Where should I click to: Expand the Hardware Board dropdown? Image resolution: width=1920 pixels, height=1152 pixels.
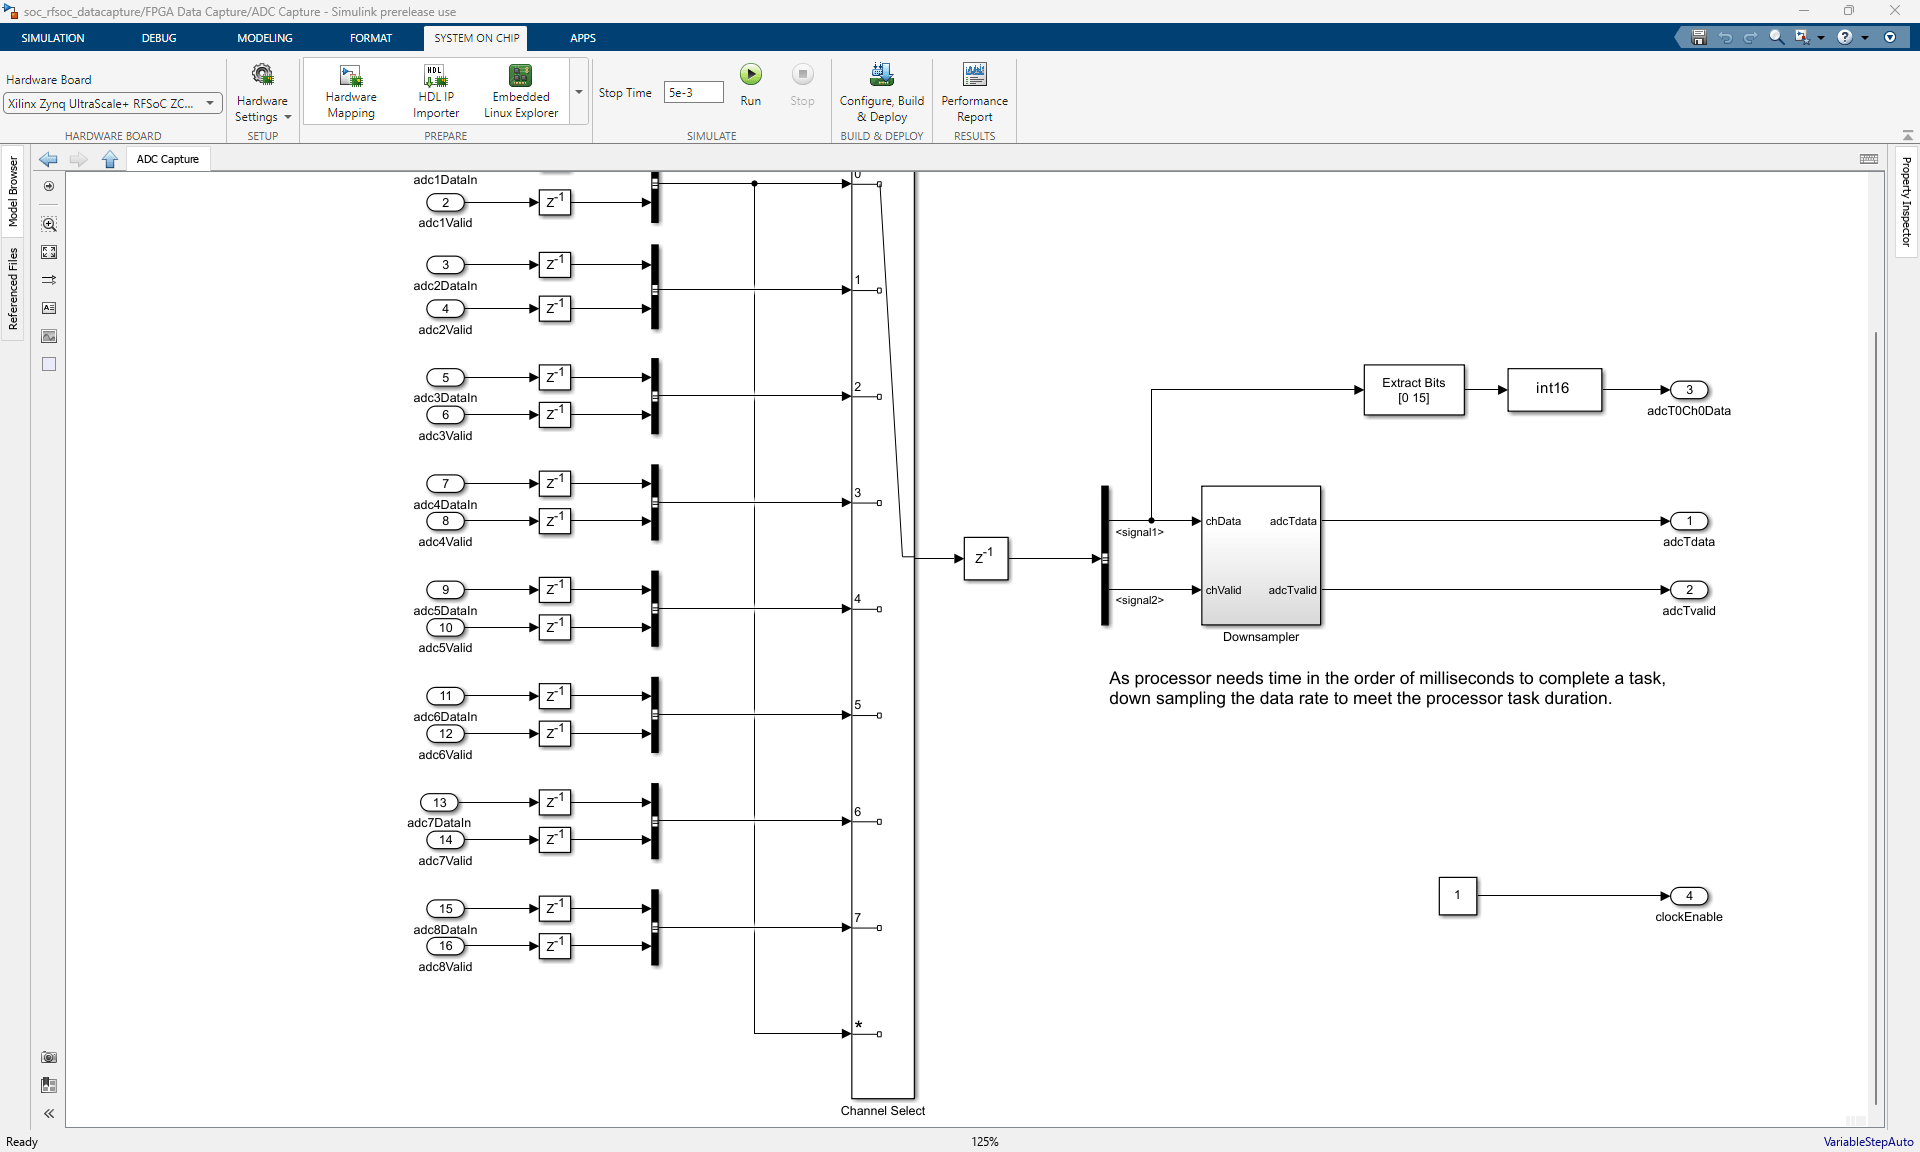pyautogui.click(x=210, y=103)
